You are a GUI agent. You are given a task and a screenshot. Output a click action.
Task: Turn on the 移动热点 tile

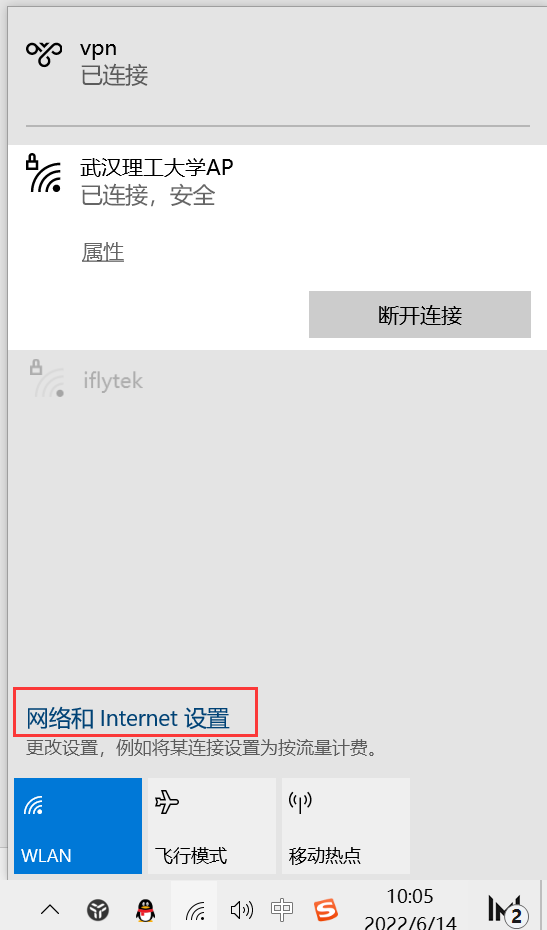point(346,826)
